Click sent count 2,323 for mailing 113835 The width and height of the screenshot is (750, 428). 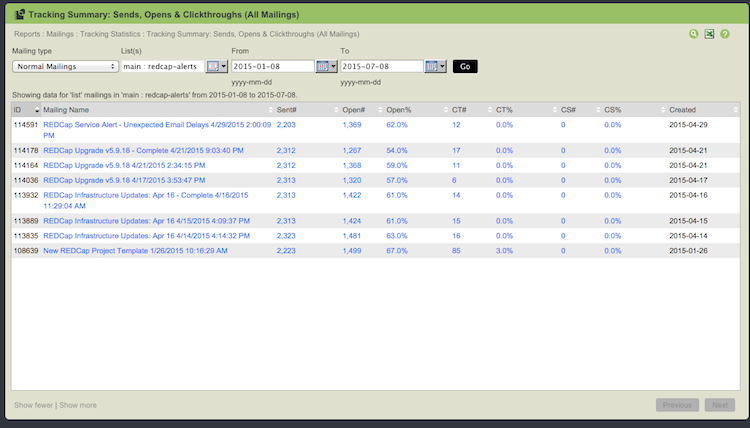tap(286, 236)
